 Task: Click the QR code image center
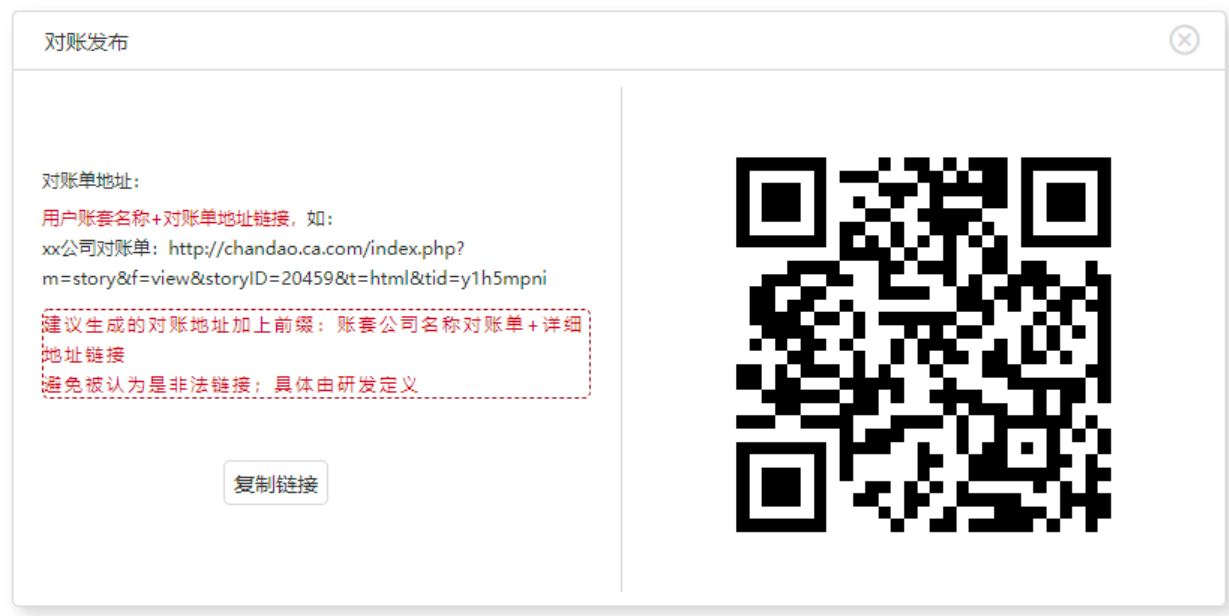[923, 344]
